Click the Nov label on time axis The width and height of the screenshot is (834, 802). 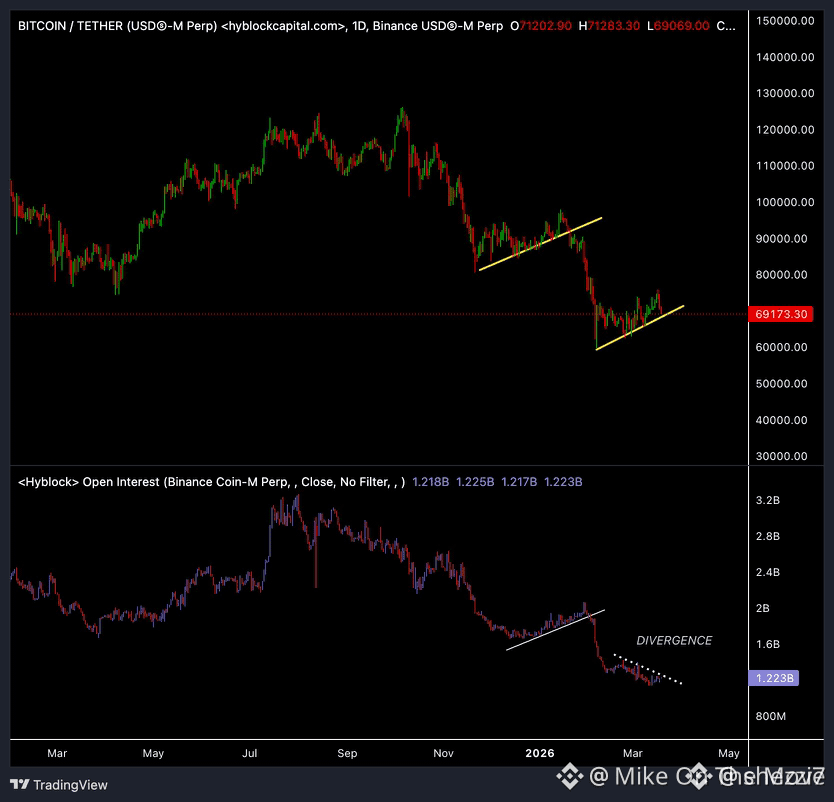click(x=443, y=753)
